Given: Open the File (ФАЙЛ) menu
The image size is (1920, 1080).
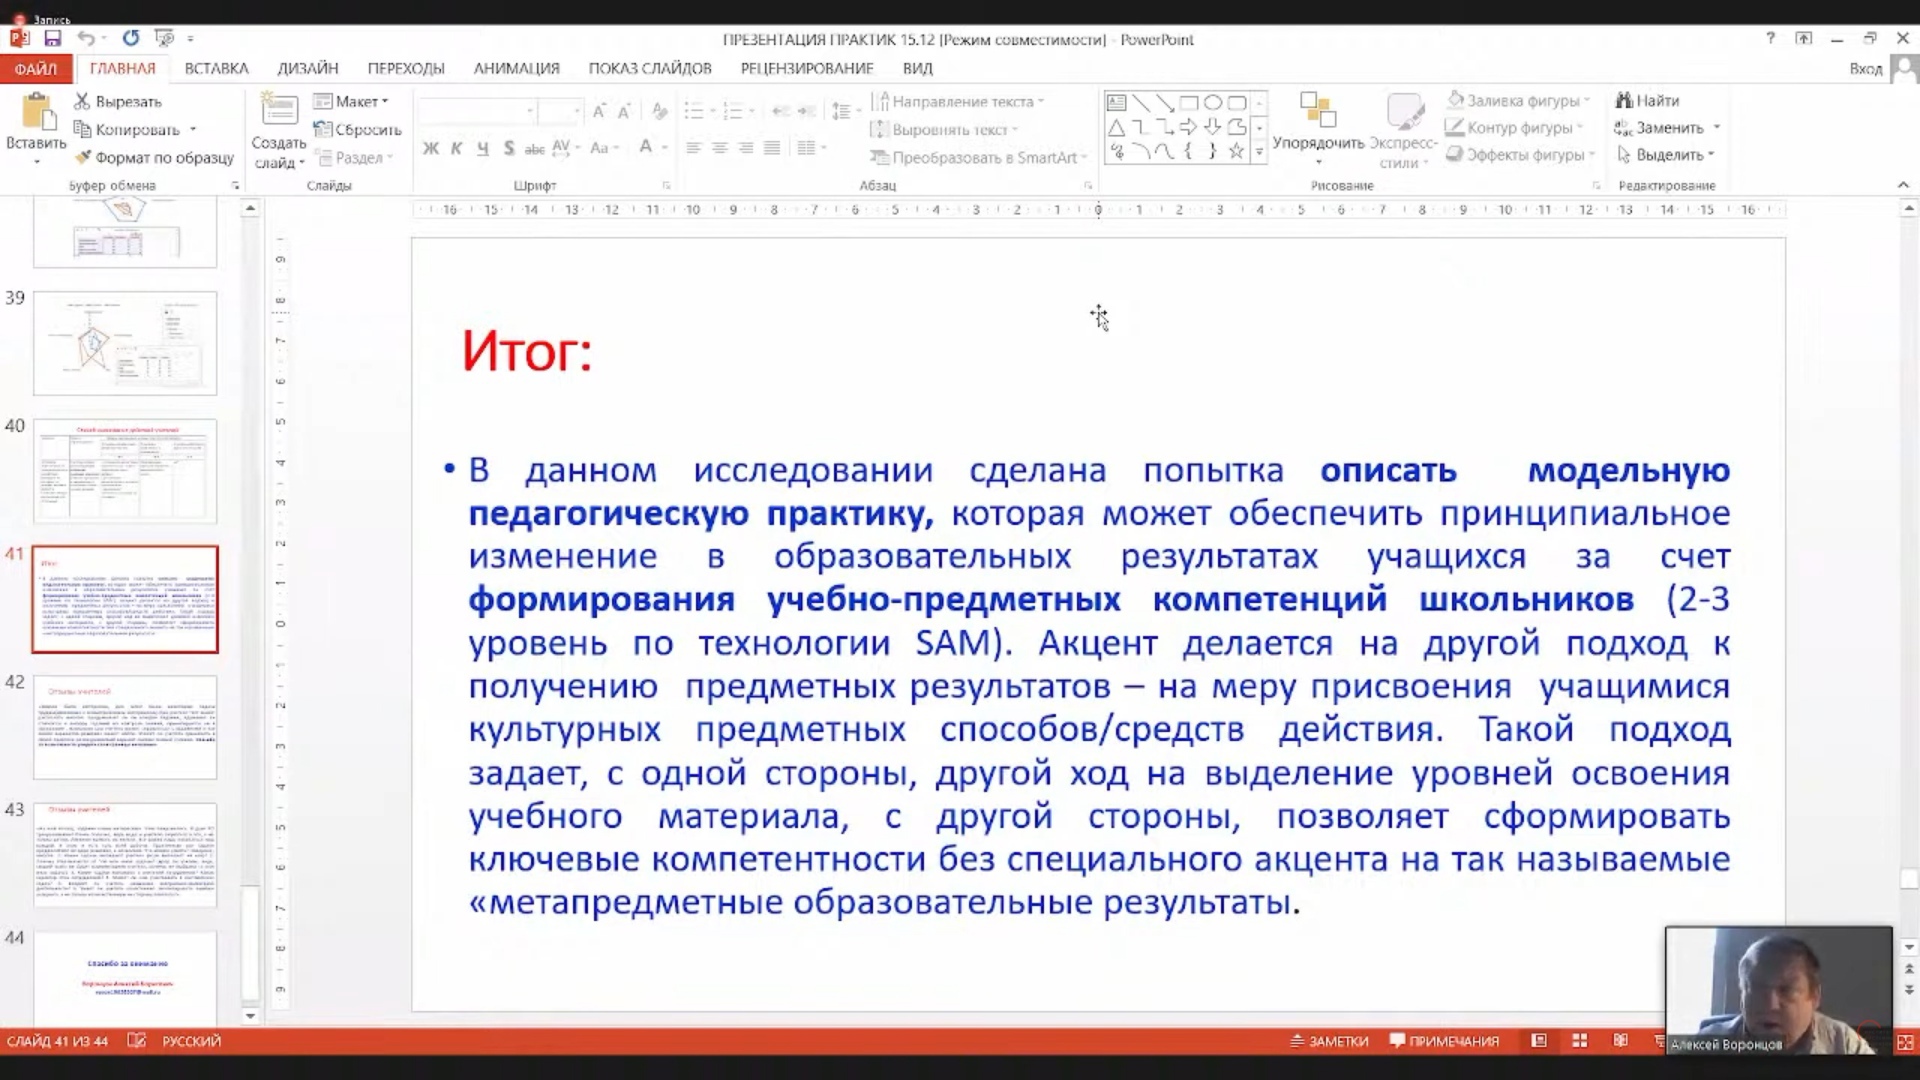Looking at the screenshot, I should tap(36, 68).
